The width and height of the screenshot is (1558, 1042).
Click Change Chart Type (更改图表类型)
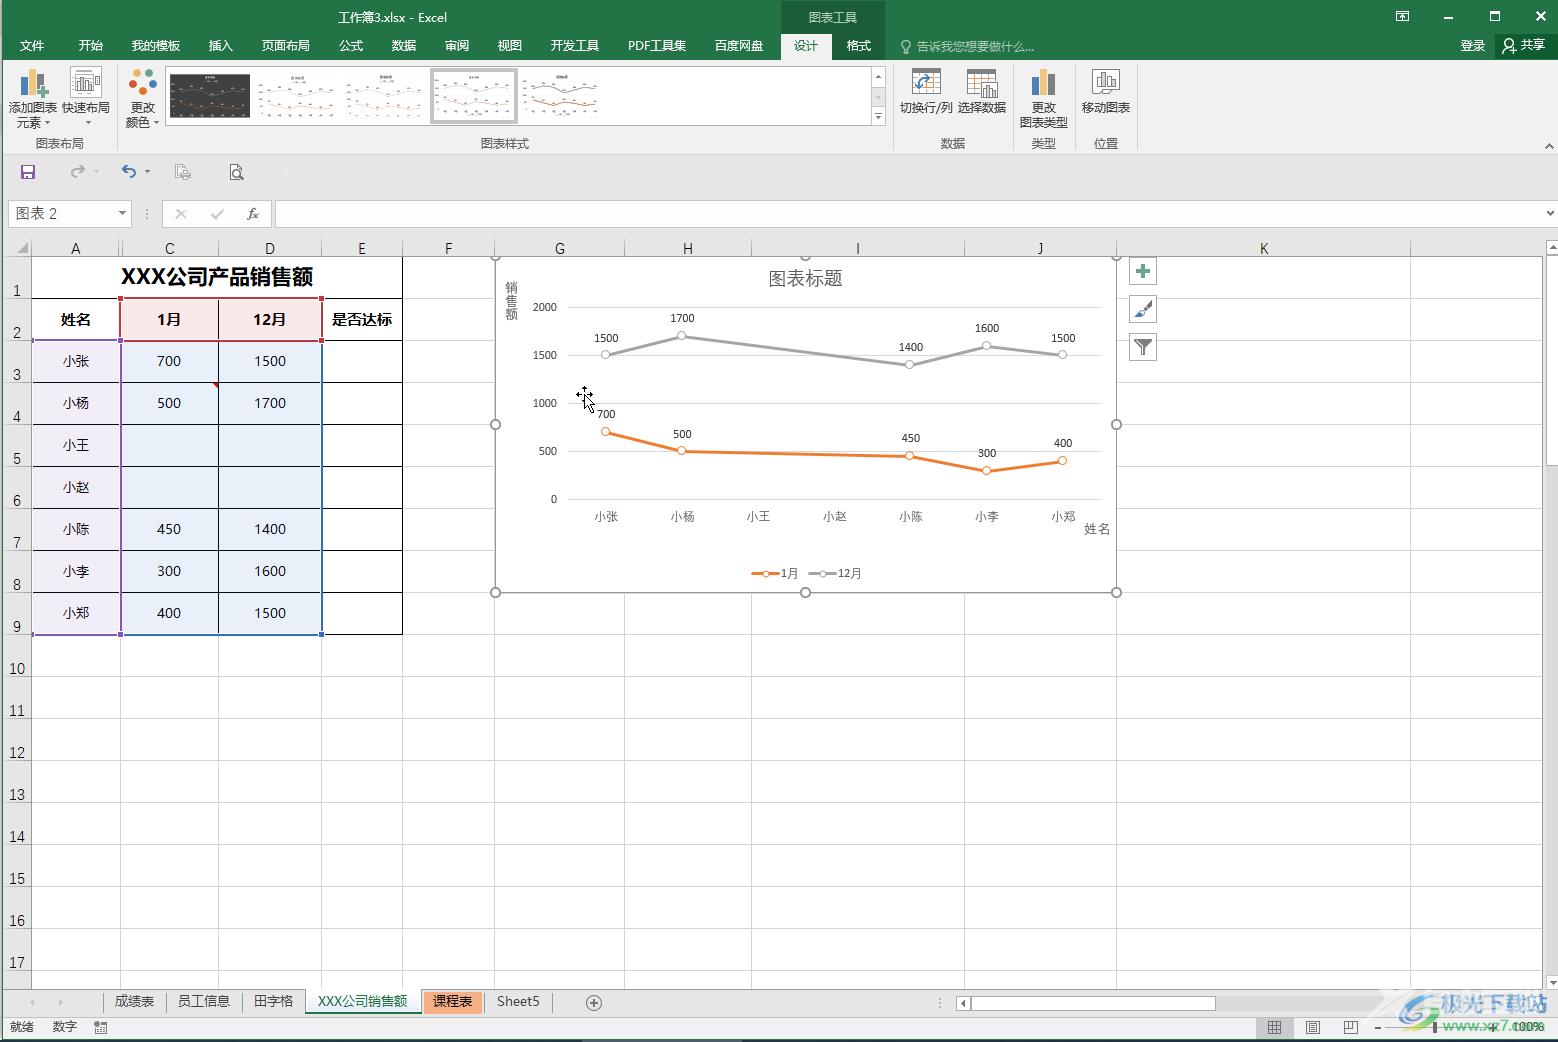(x=1043, y=99)
